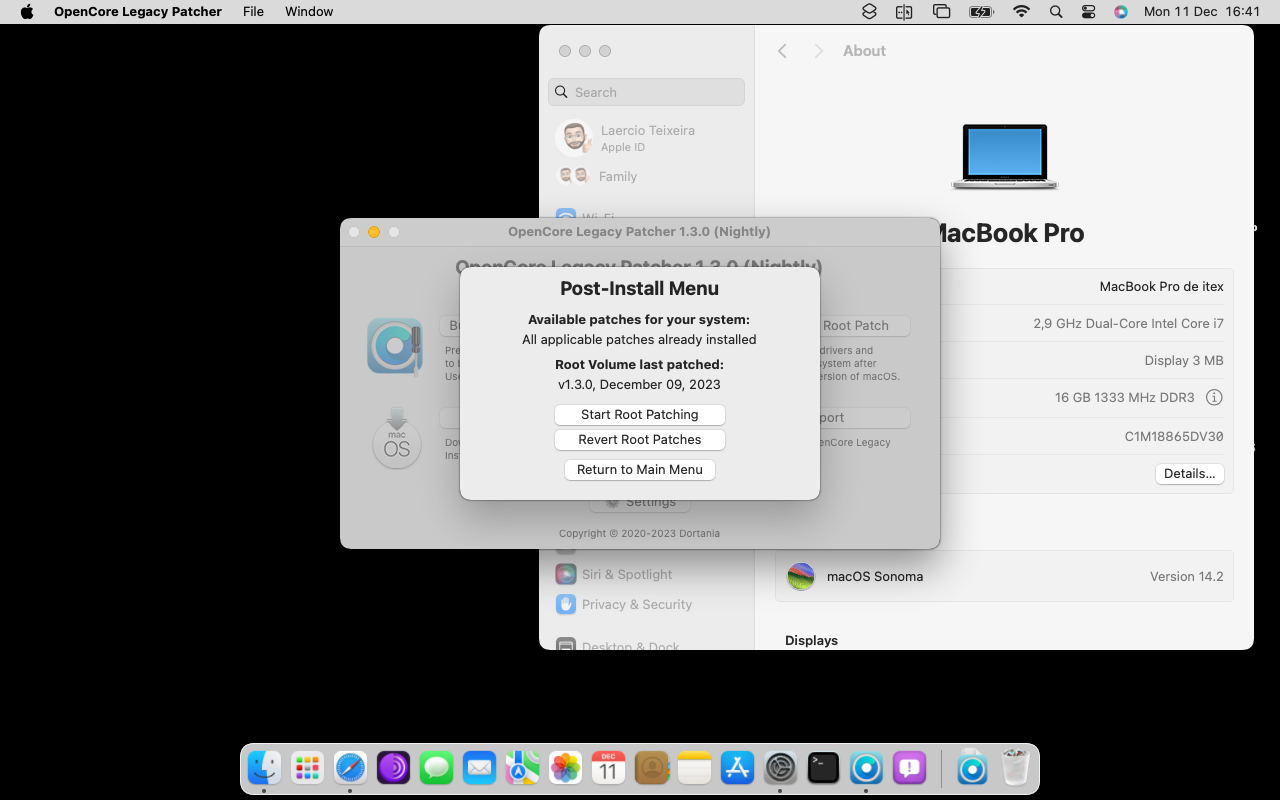Click the patcher disk-with-wrench icon
Screen dimensions: 1280x800
(x=394, y=346)
